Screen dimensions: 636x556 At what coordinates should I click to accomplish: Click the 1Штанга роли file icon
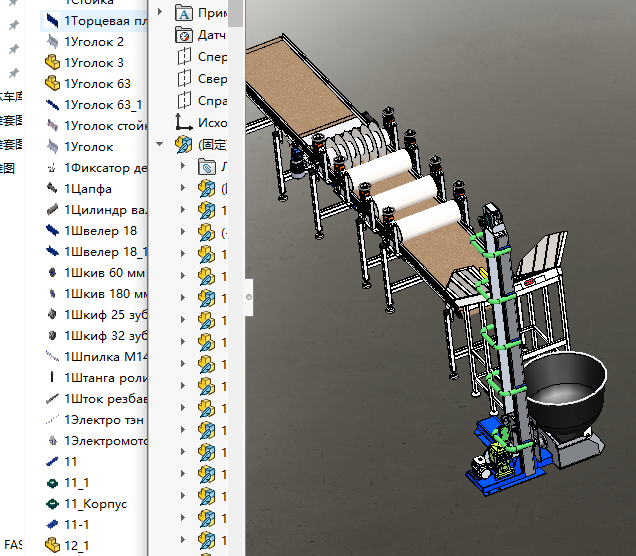(52, 378)
